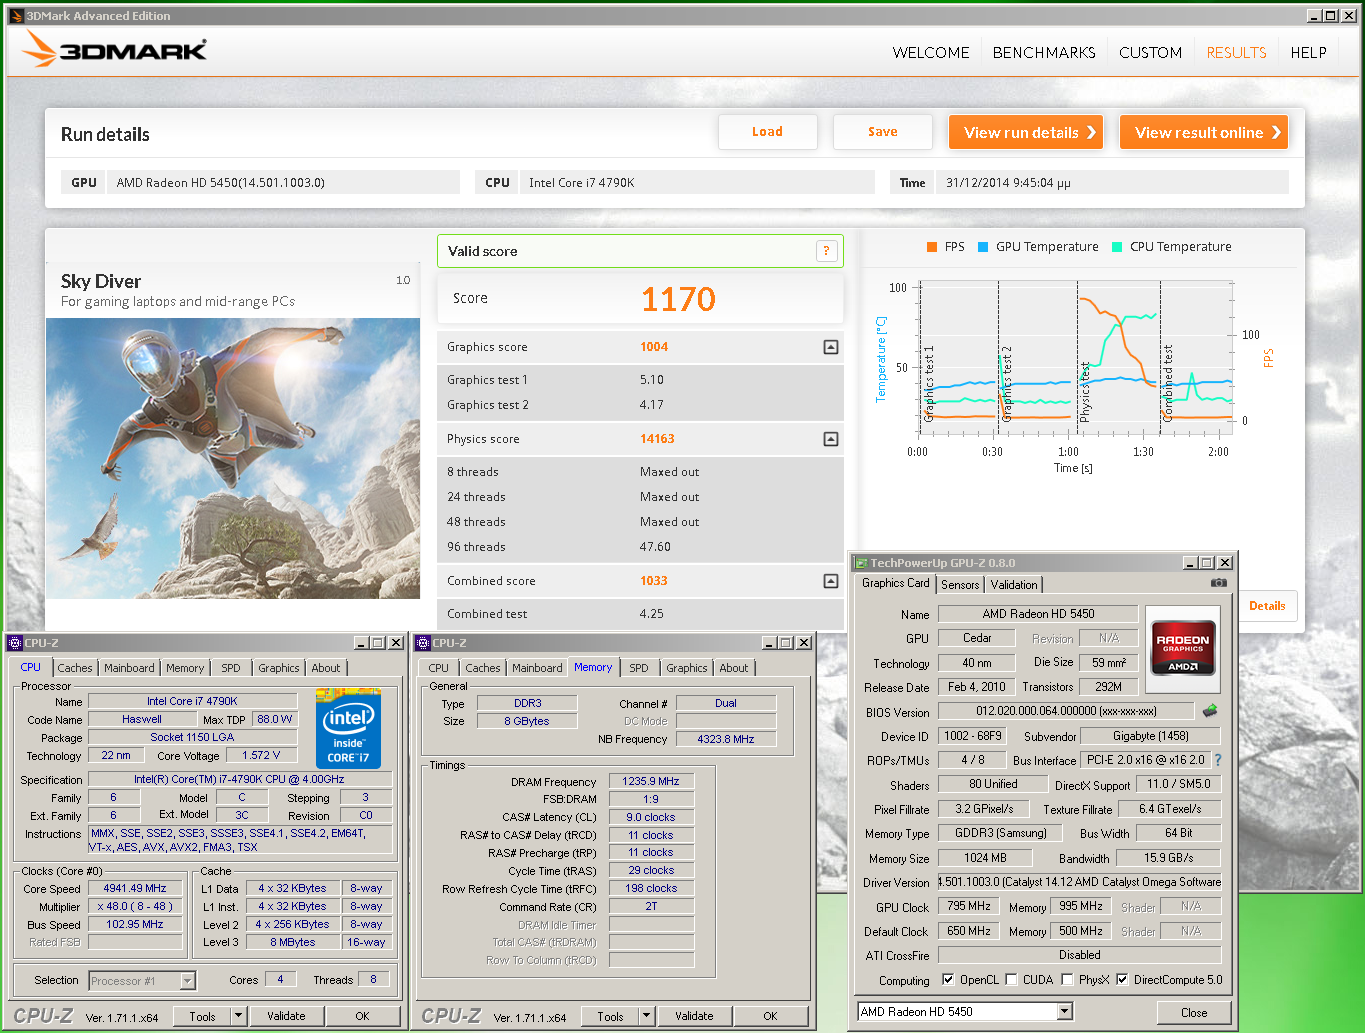The width and height of the screenshot is (1365, 1033).
Task: Switch to Memory tab in left CPU-Z window
Action: [x=185, y=668]
